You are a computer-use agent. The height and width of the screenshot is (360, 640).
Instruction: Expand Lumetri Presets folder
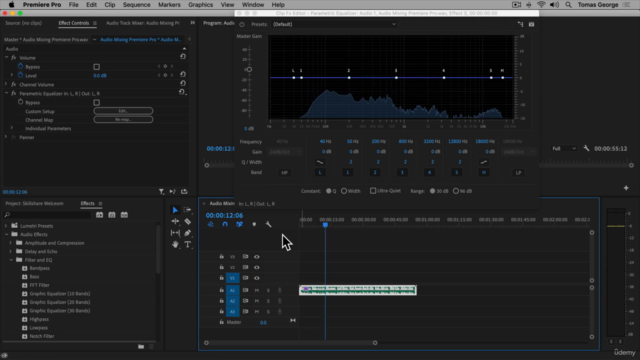(6, 226)
